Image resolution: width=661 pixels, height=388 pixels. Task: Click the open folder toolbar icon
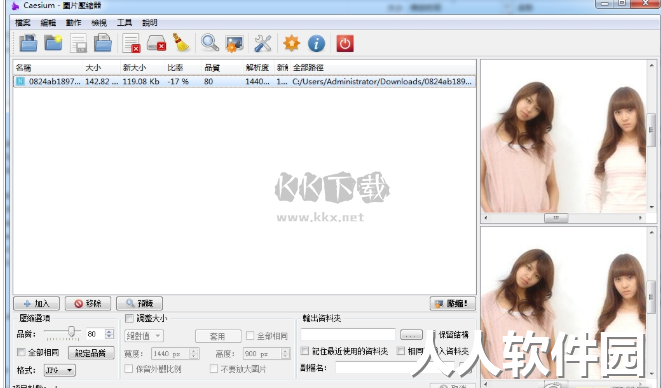[54, 43]
